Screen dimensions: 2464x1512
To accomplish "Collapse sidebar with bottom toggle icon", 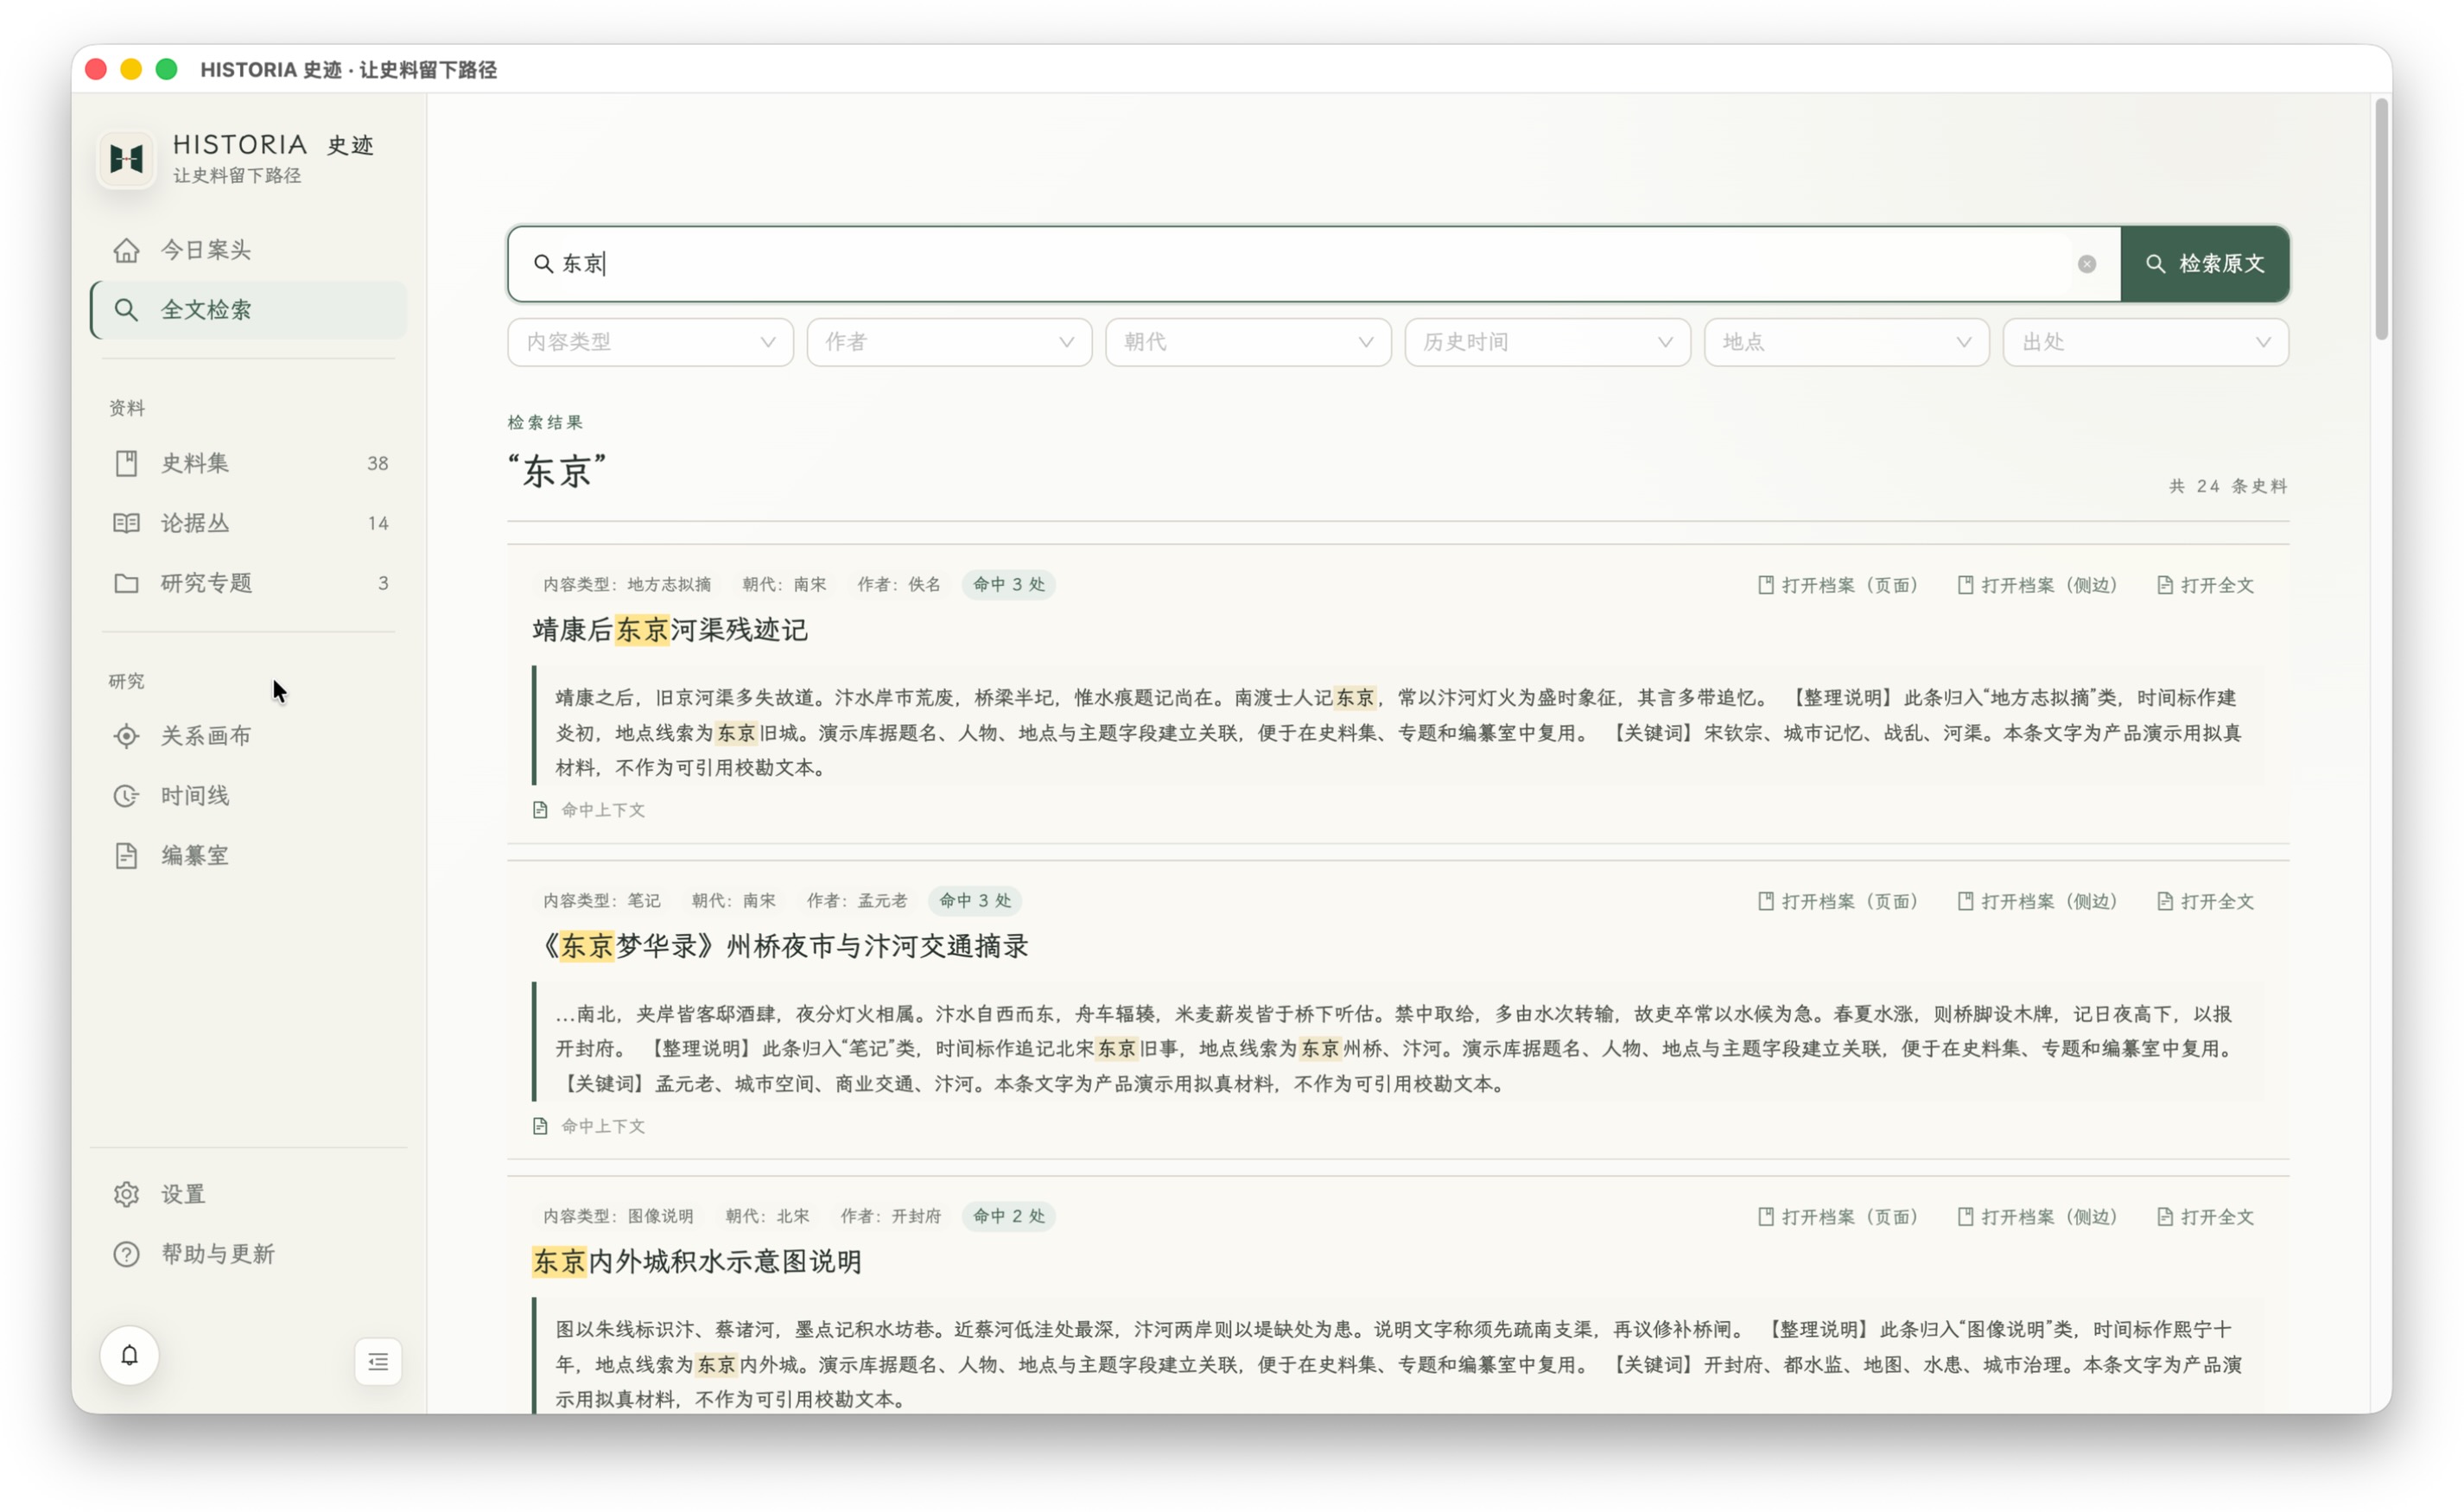I will (x=378, y=1362).
